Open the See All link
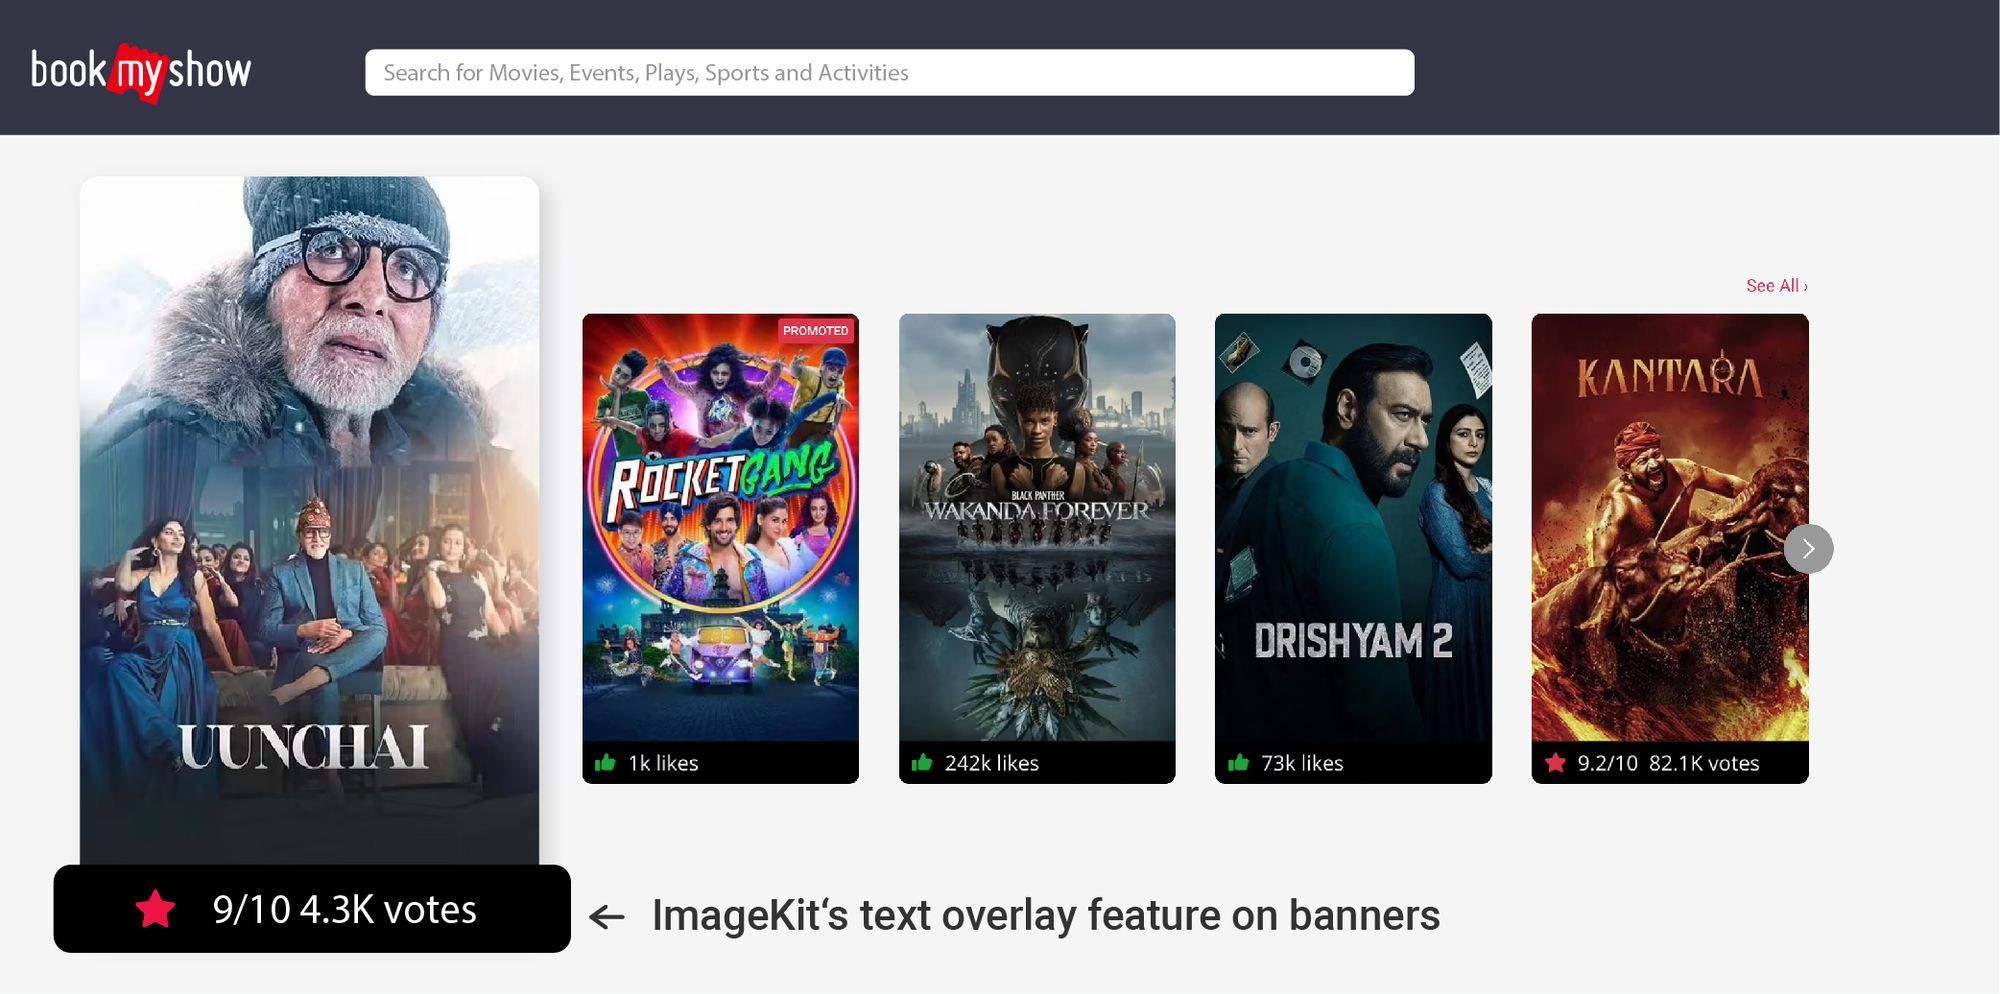 [1776, 286]
